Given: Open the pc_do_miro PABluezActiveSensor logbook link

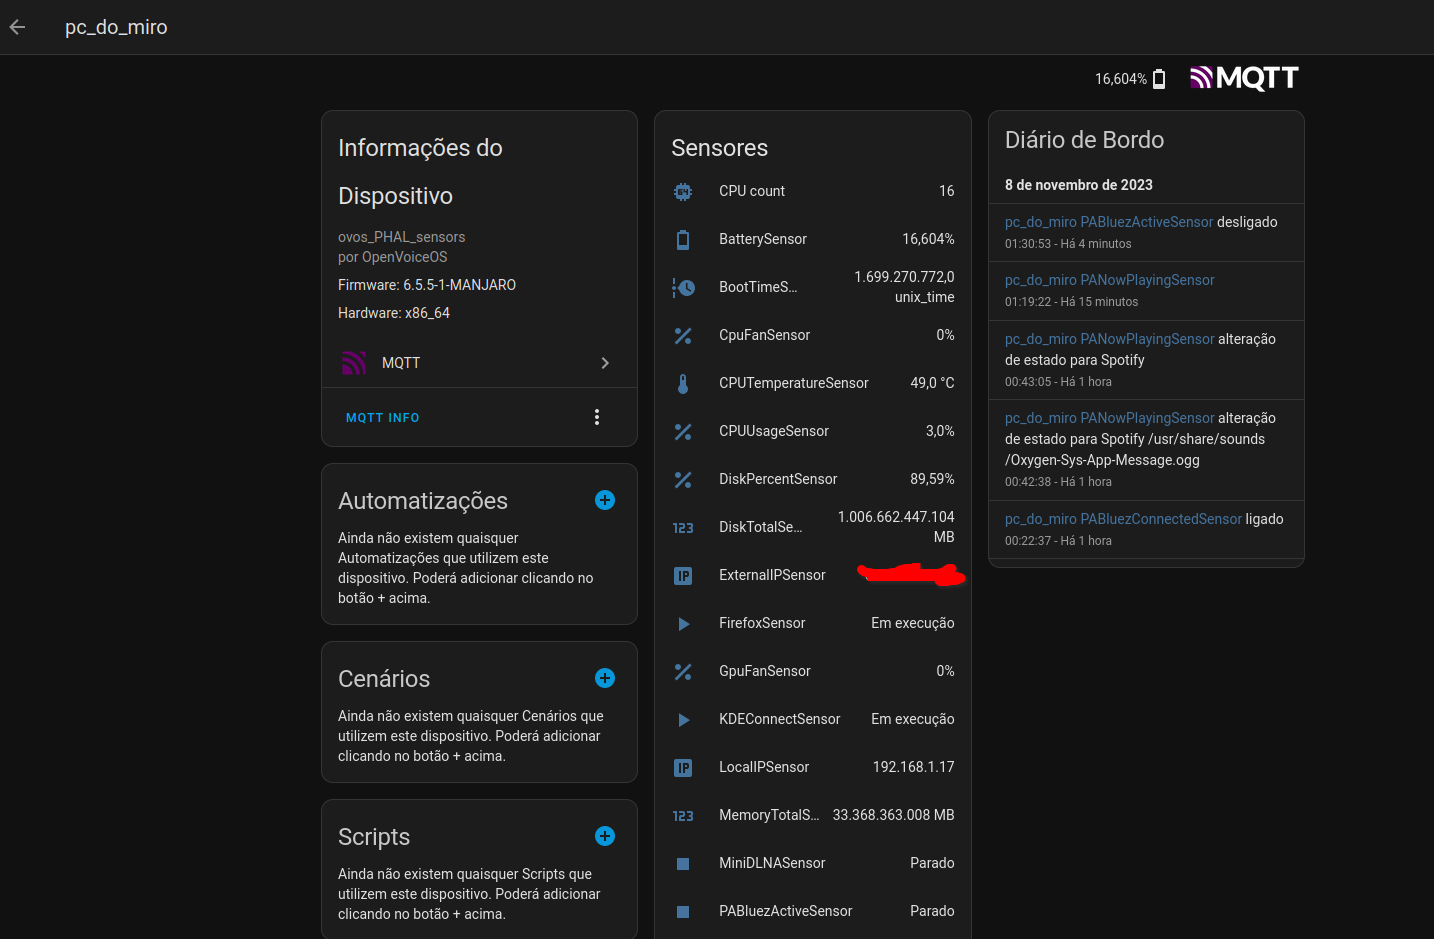Looking at the screenshot, I should pyautogui.click(x=1108, y=222).
